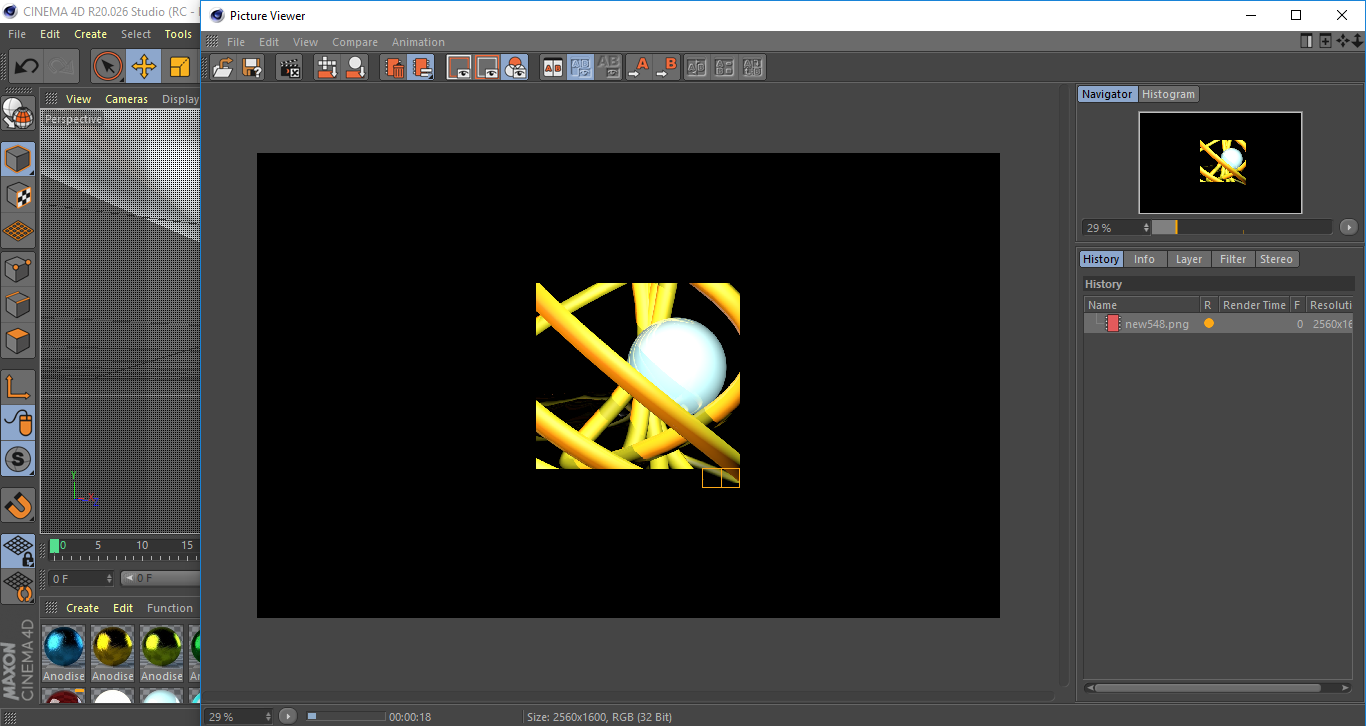Screen dimensions: 1366x726
Task: Toggle the Enable Snap magnet icon
Action: (18, 505)
